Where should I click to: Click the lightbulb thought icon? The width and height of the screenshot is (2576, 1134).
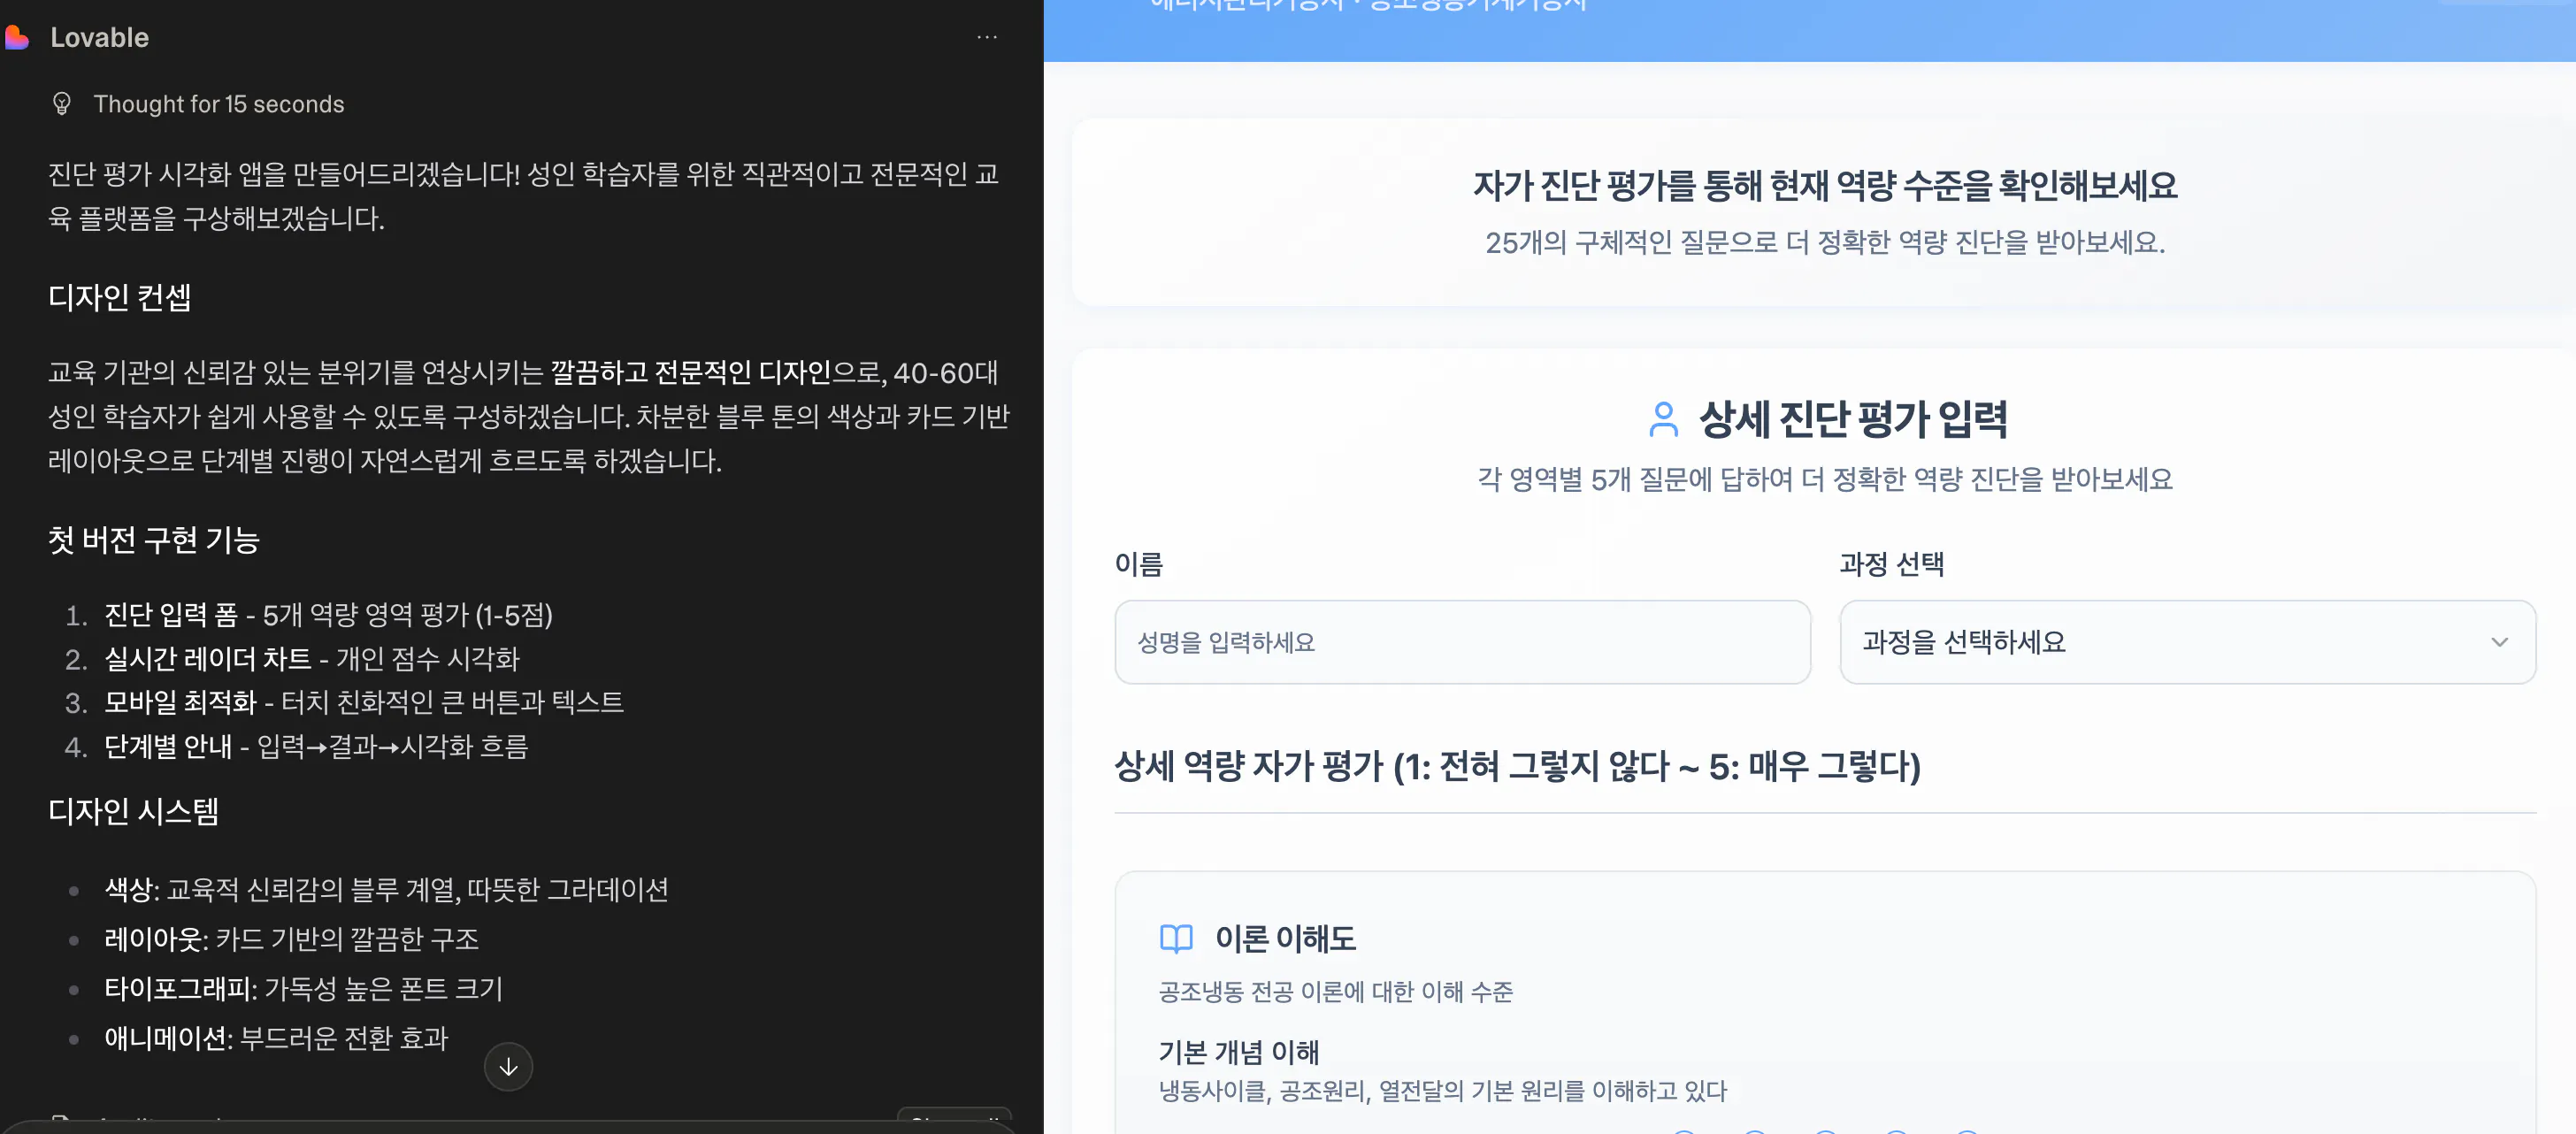pyautogui.click(x=62, y=104)
